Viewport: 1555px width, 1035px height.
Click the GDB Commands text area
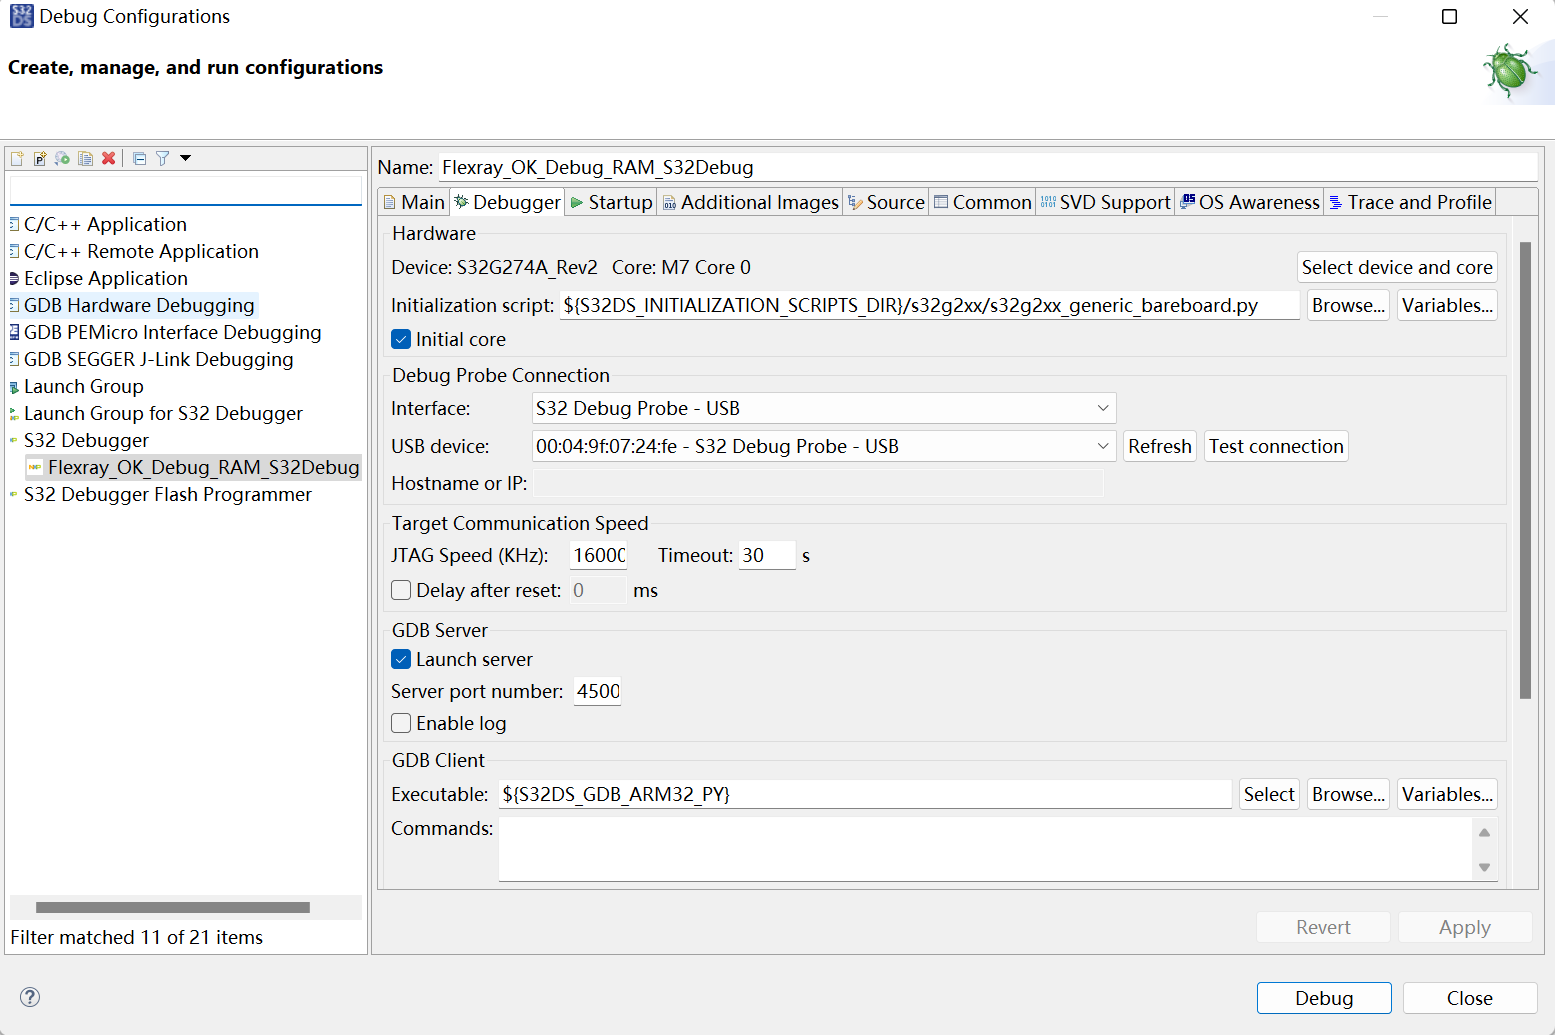tap(985, 849)
